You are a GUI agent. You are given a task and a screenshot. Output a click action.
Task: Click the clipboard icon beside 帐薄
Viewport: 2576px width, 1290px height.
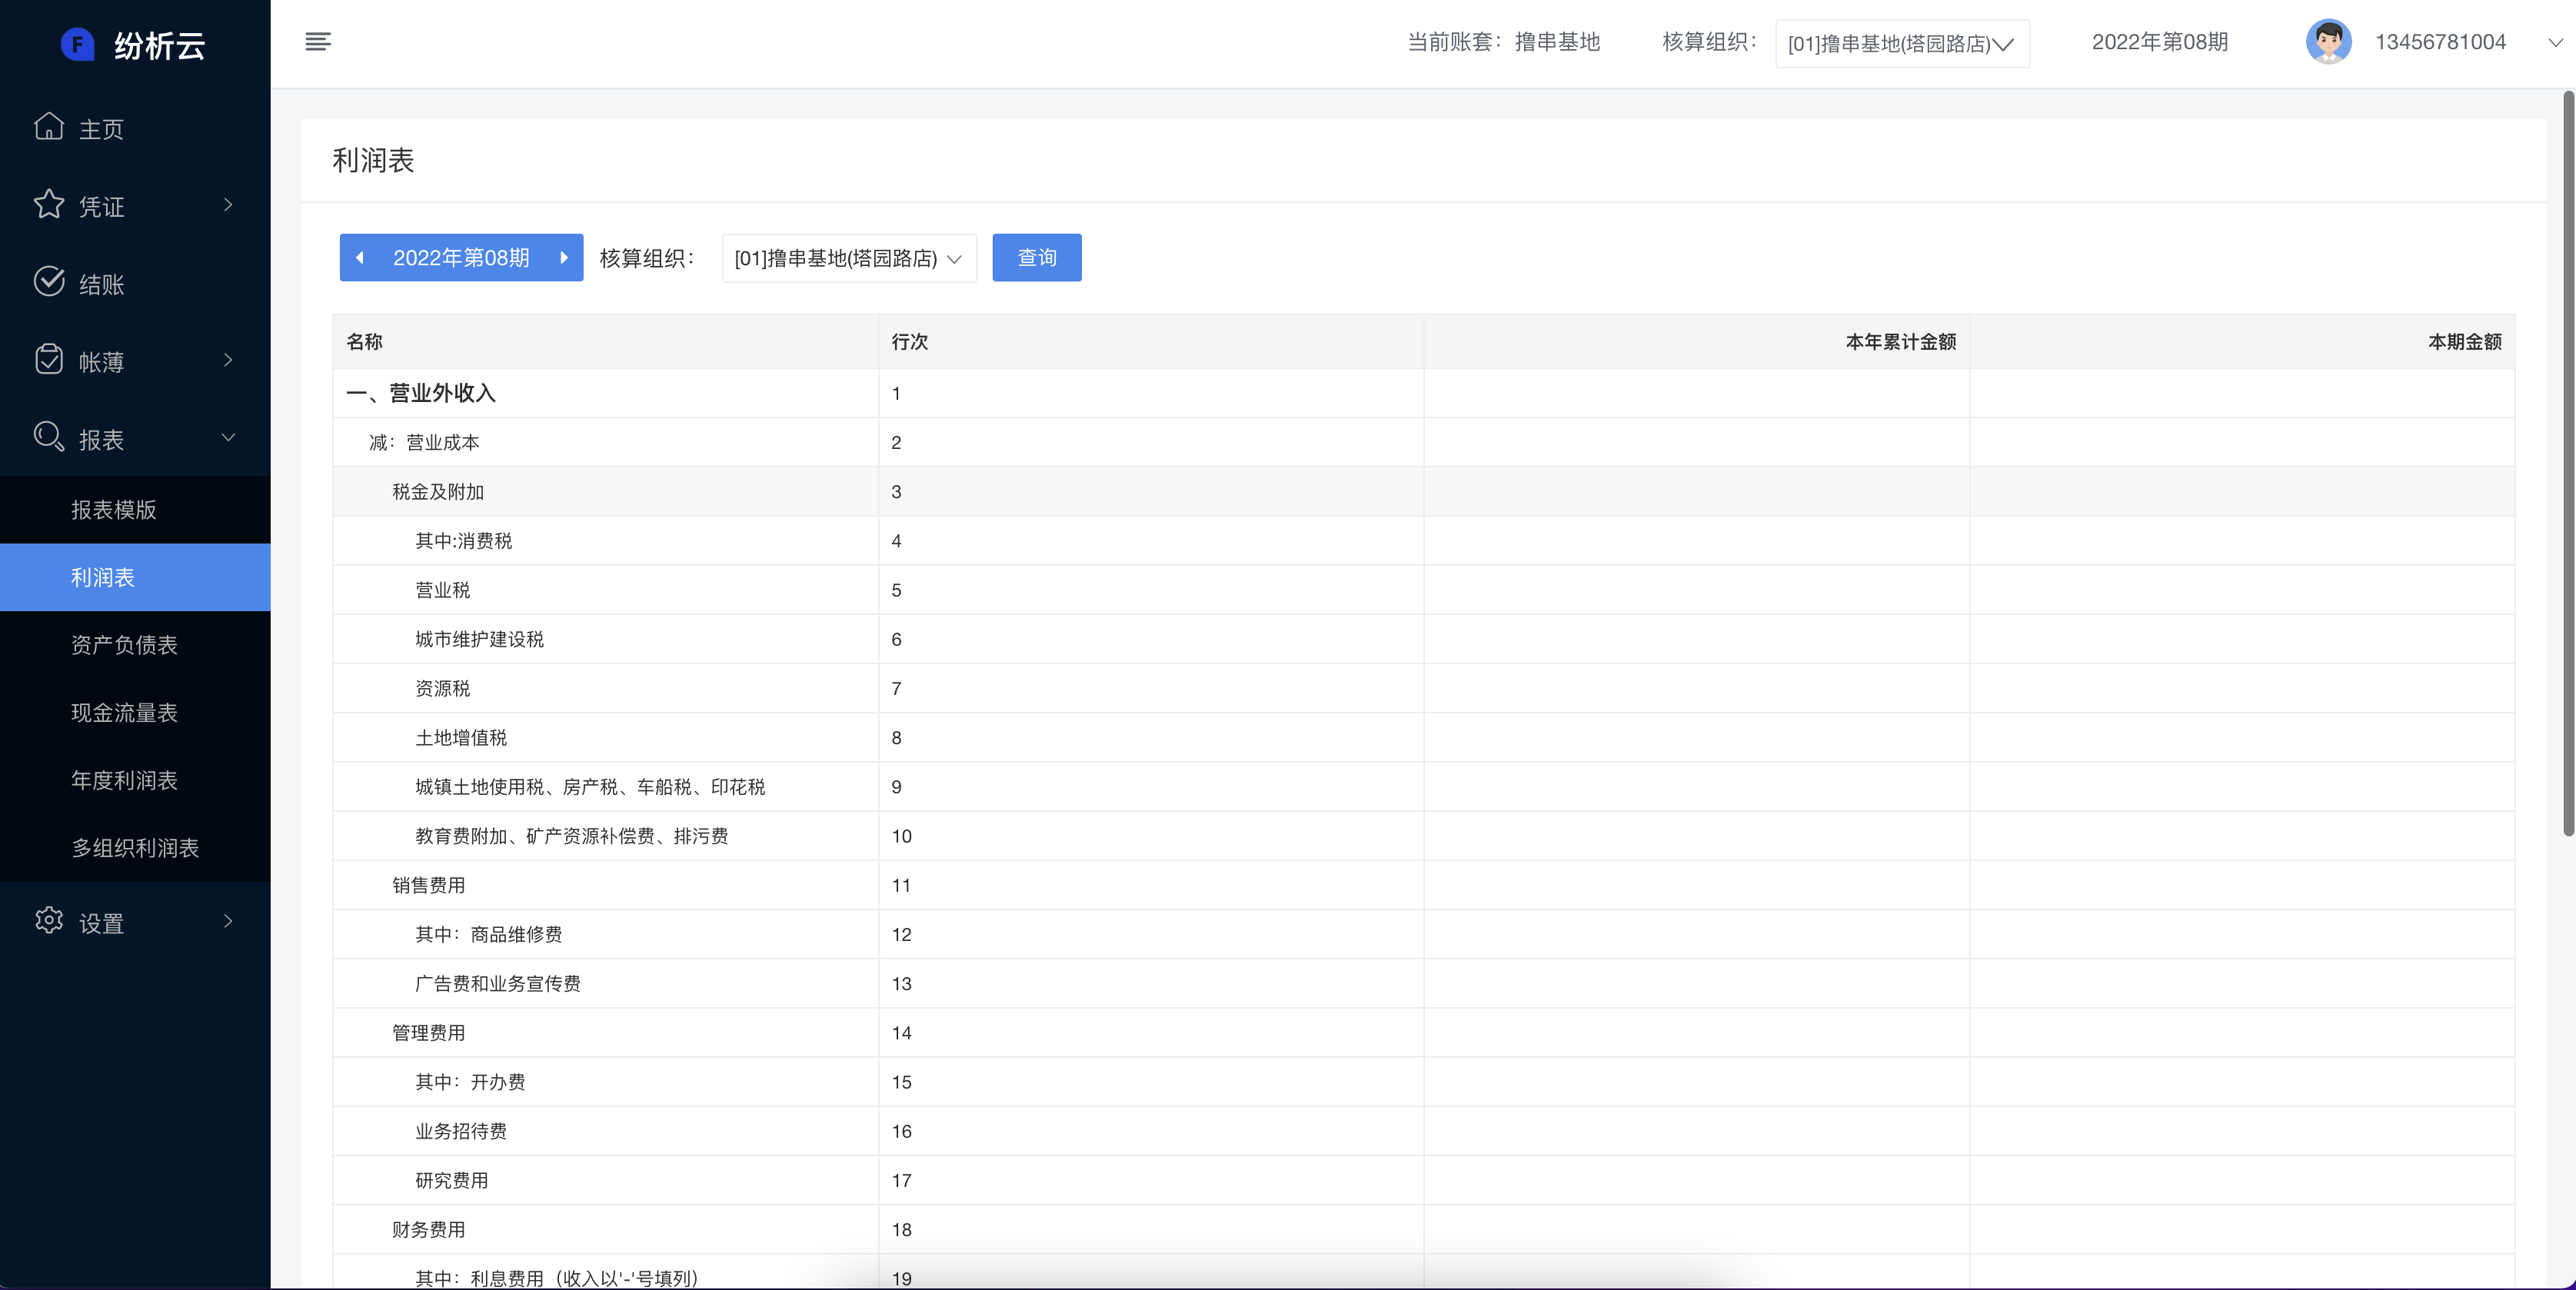click(49, 359)
